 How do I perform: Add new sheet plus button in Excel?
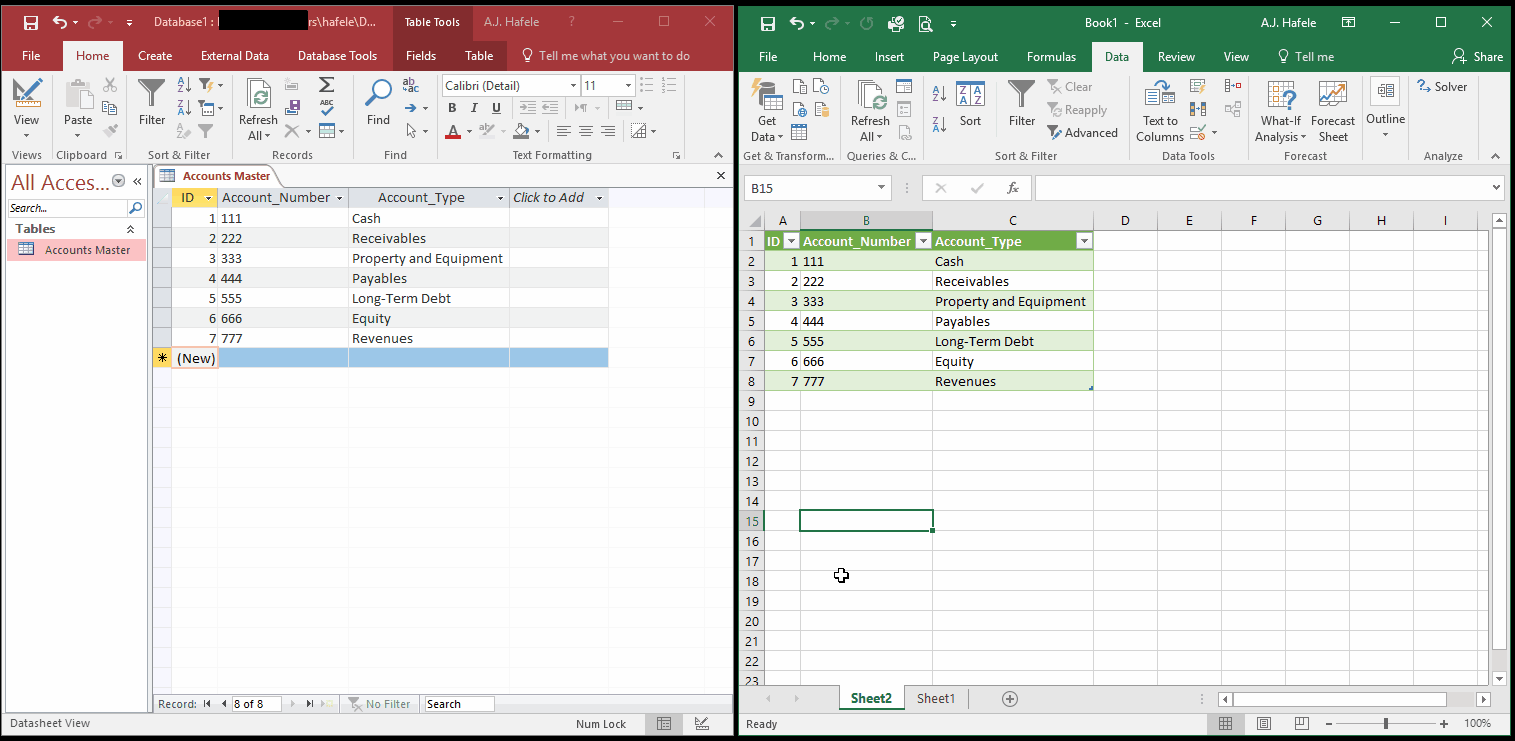(x=1010, y=699)
